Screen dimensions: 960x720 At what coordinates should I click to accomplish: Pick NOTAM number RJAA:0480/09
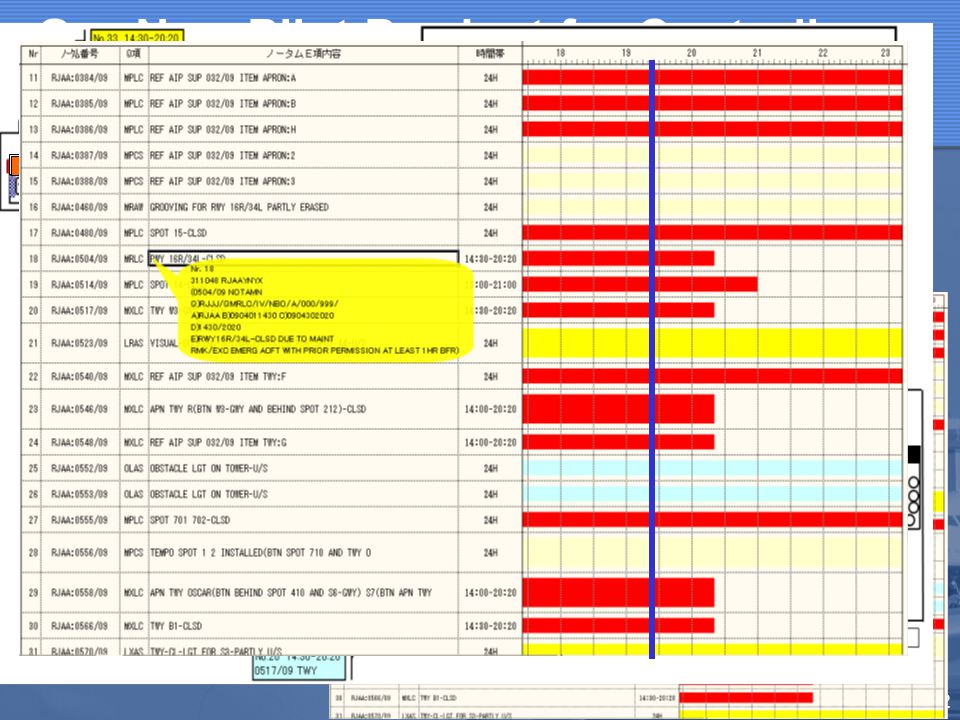click(x=80, y=233)
